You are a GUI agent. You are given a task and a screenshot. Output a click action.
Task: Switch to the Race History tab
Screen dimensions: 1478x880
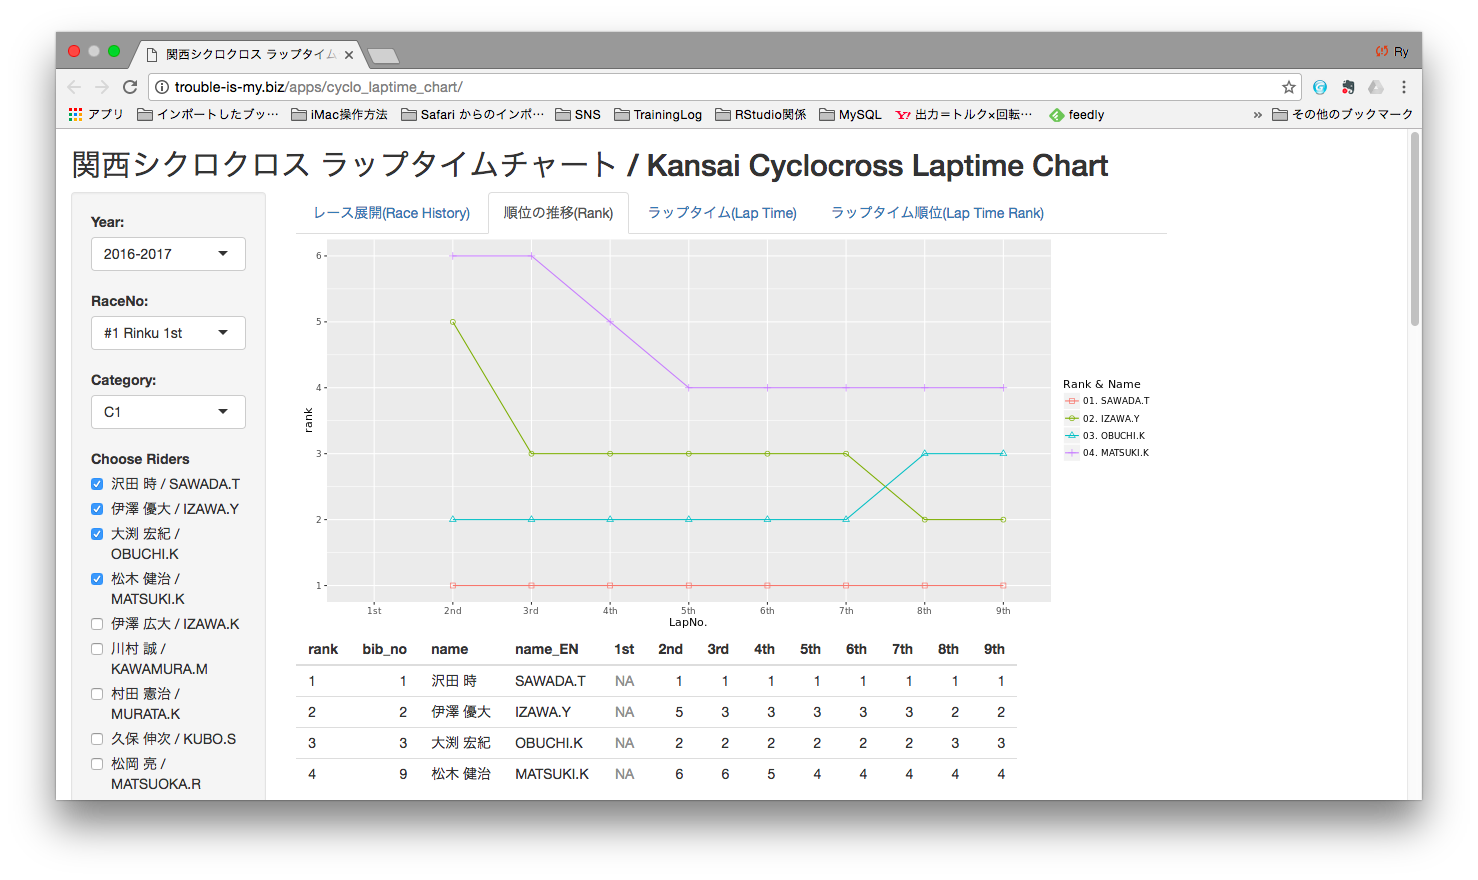pos(391,213)
